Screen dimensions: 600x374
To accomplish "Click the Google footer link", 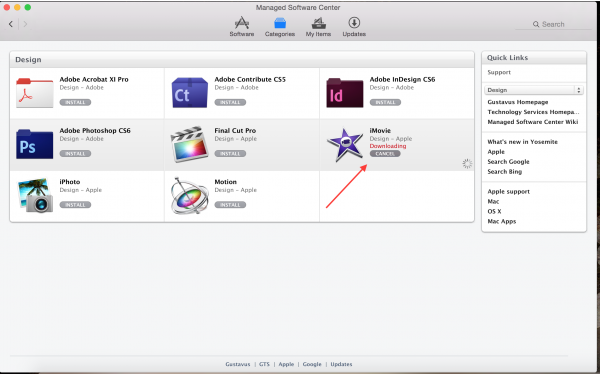I will pyautogui.click(x=312, y=364).
